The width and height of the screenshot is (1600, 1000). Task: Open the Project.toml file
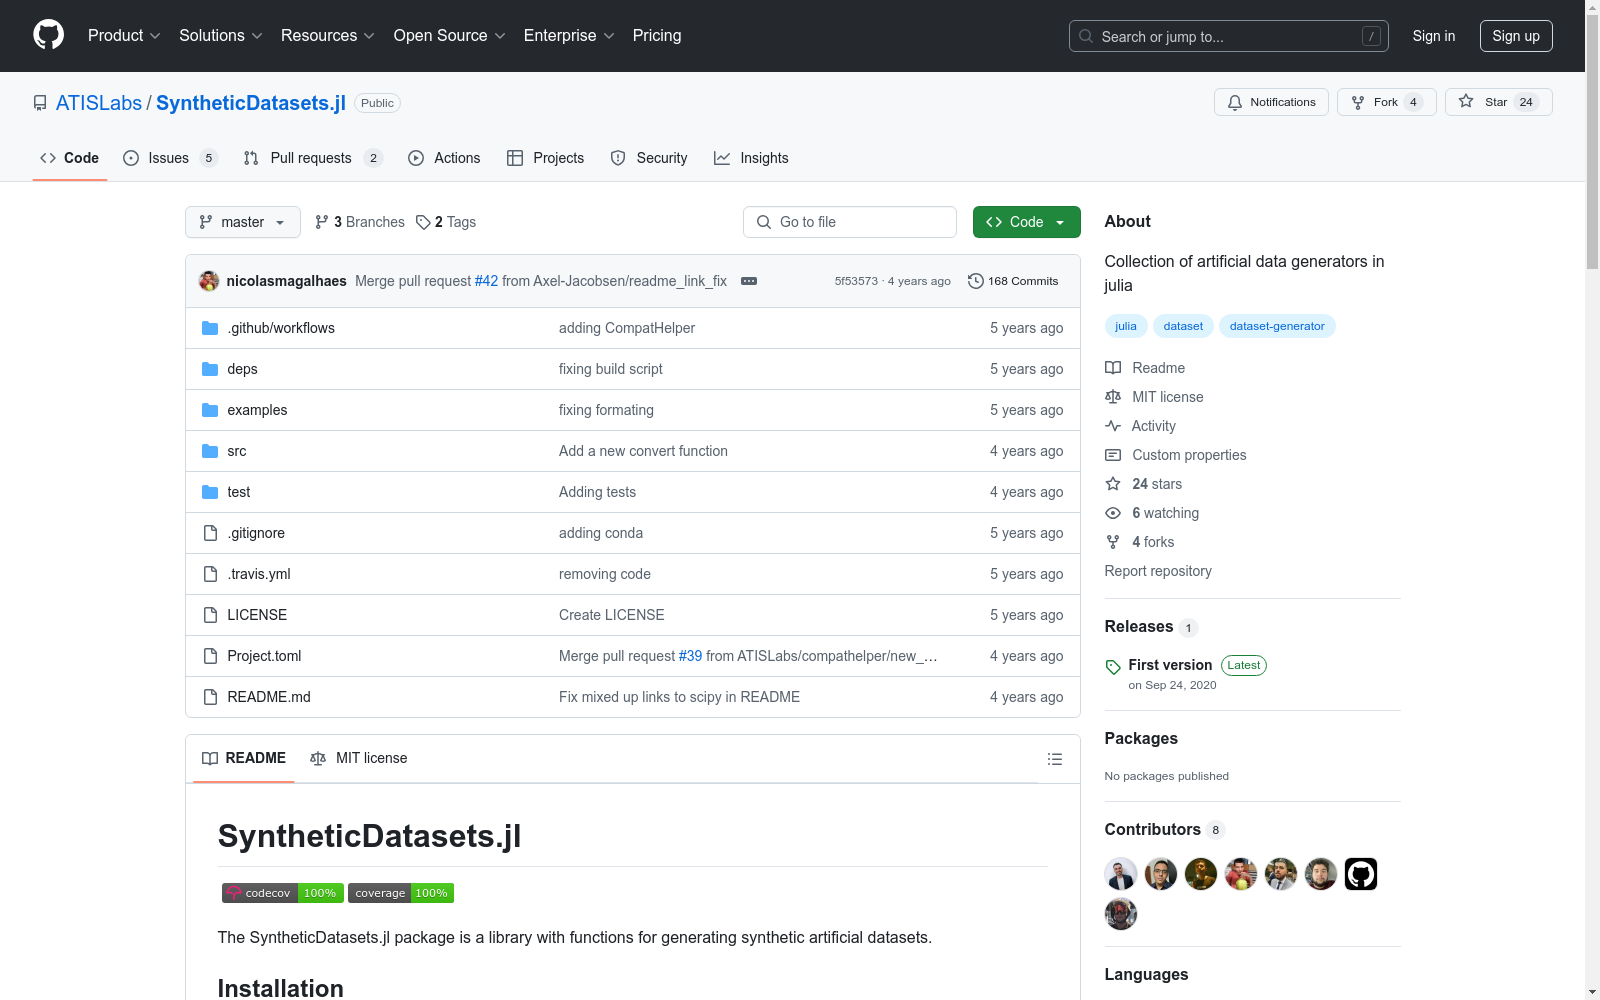pos(264,656)
